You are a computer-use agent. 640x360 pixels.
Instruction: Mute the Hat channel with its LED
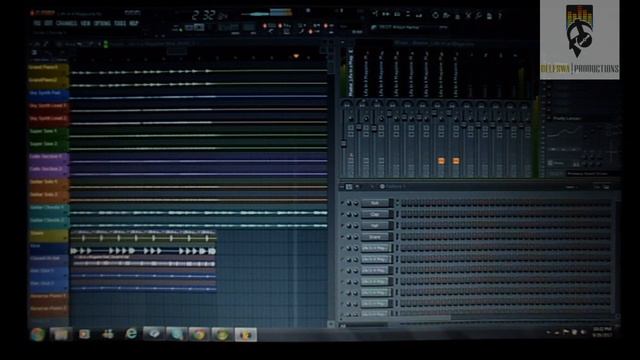tap(342, 225)
